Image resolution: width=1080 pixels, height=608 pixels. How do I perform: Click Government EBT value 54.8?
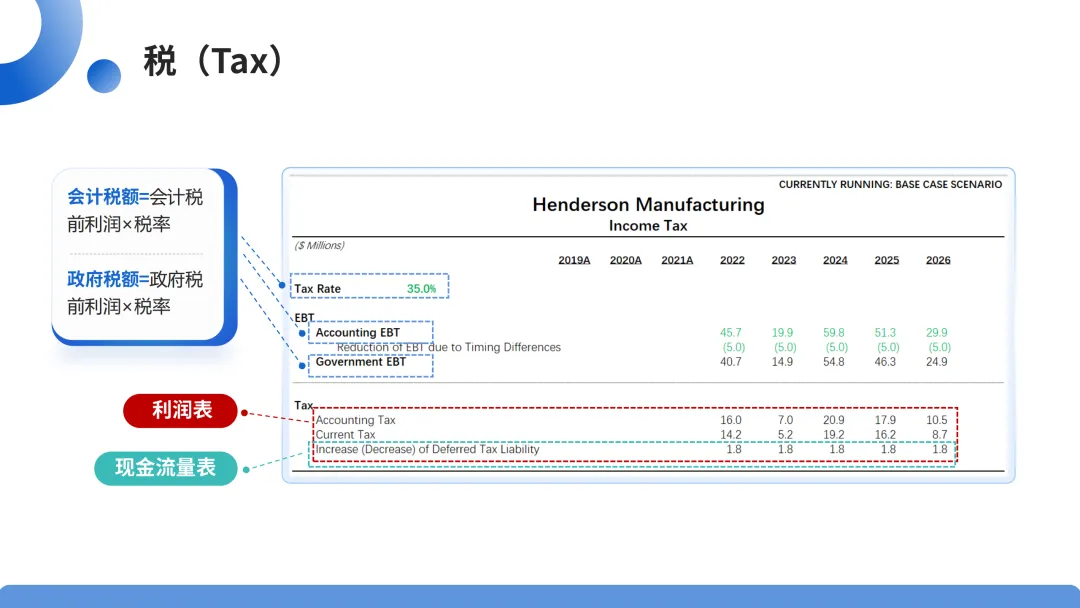(833, 362)
